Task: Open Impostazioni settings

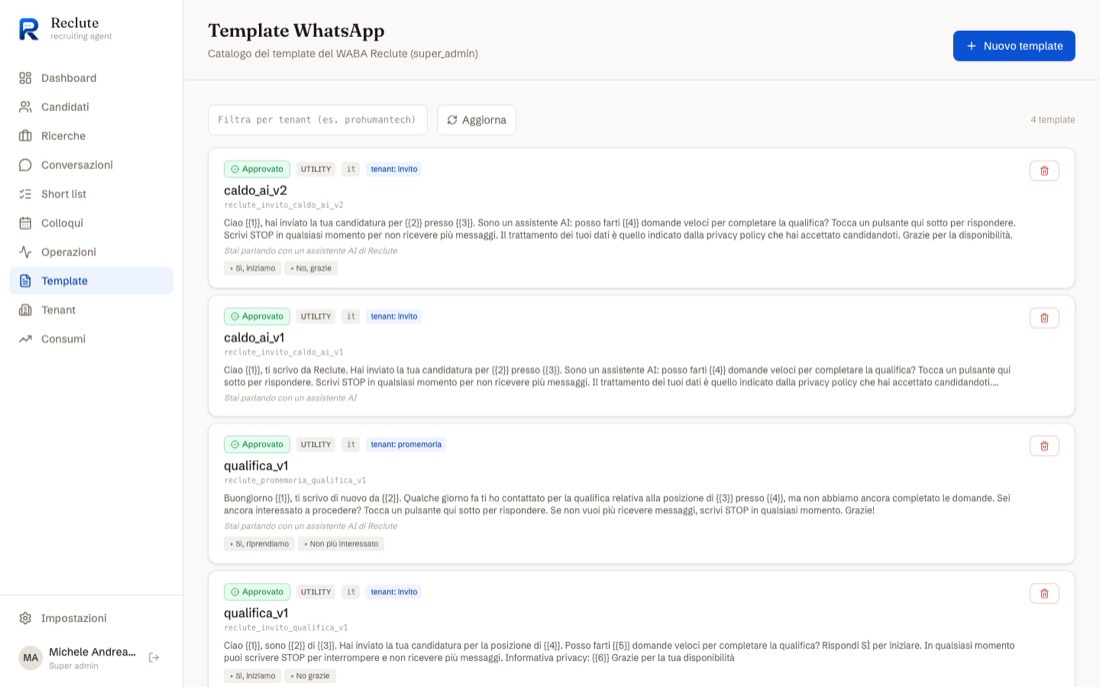Action: tap(91, 618)
